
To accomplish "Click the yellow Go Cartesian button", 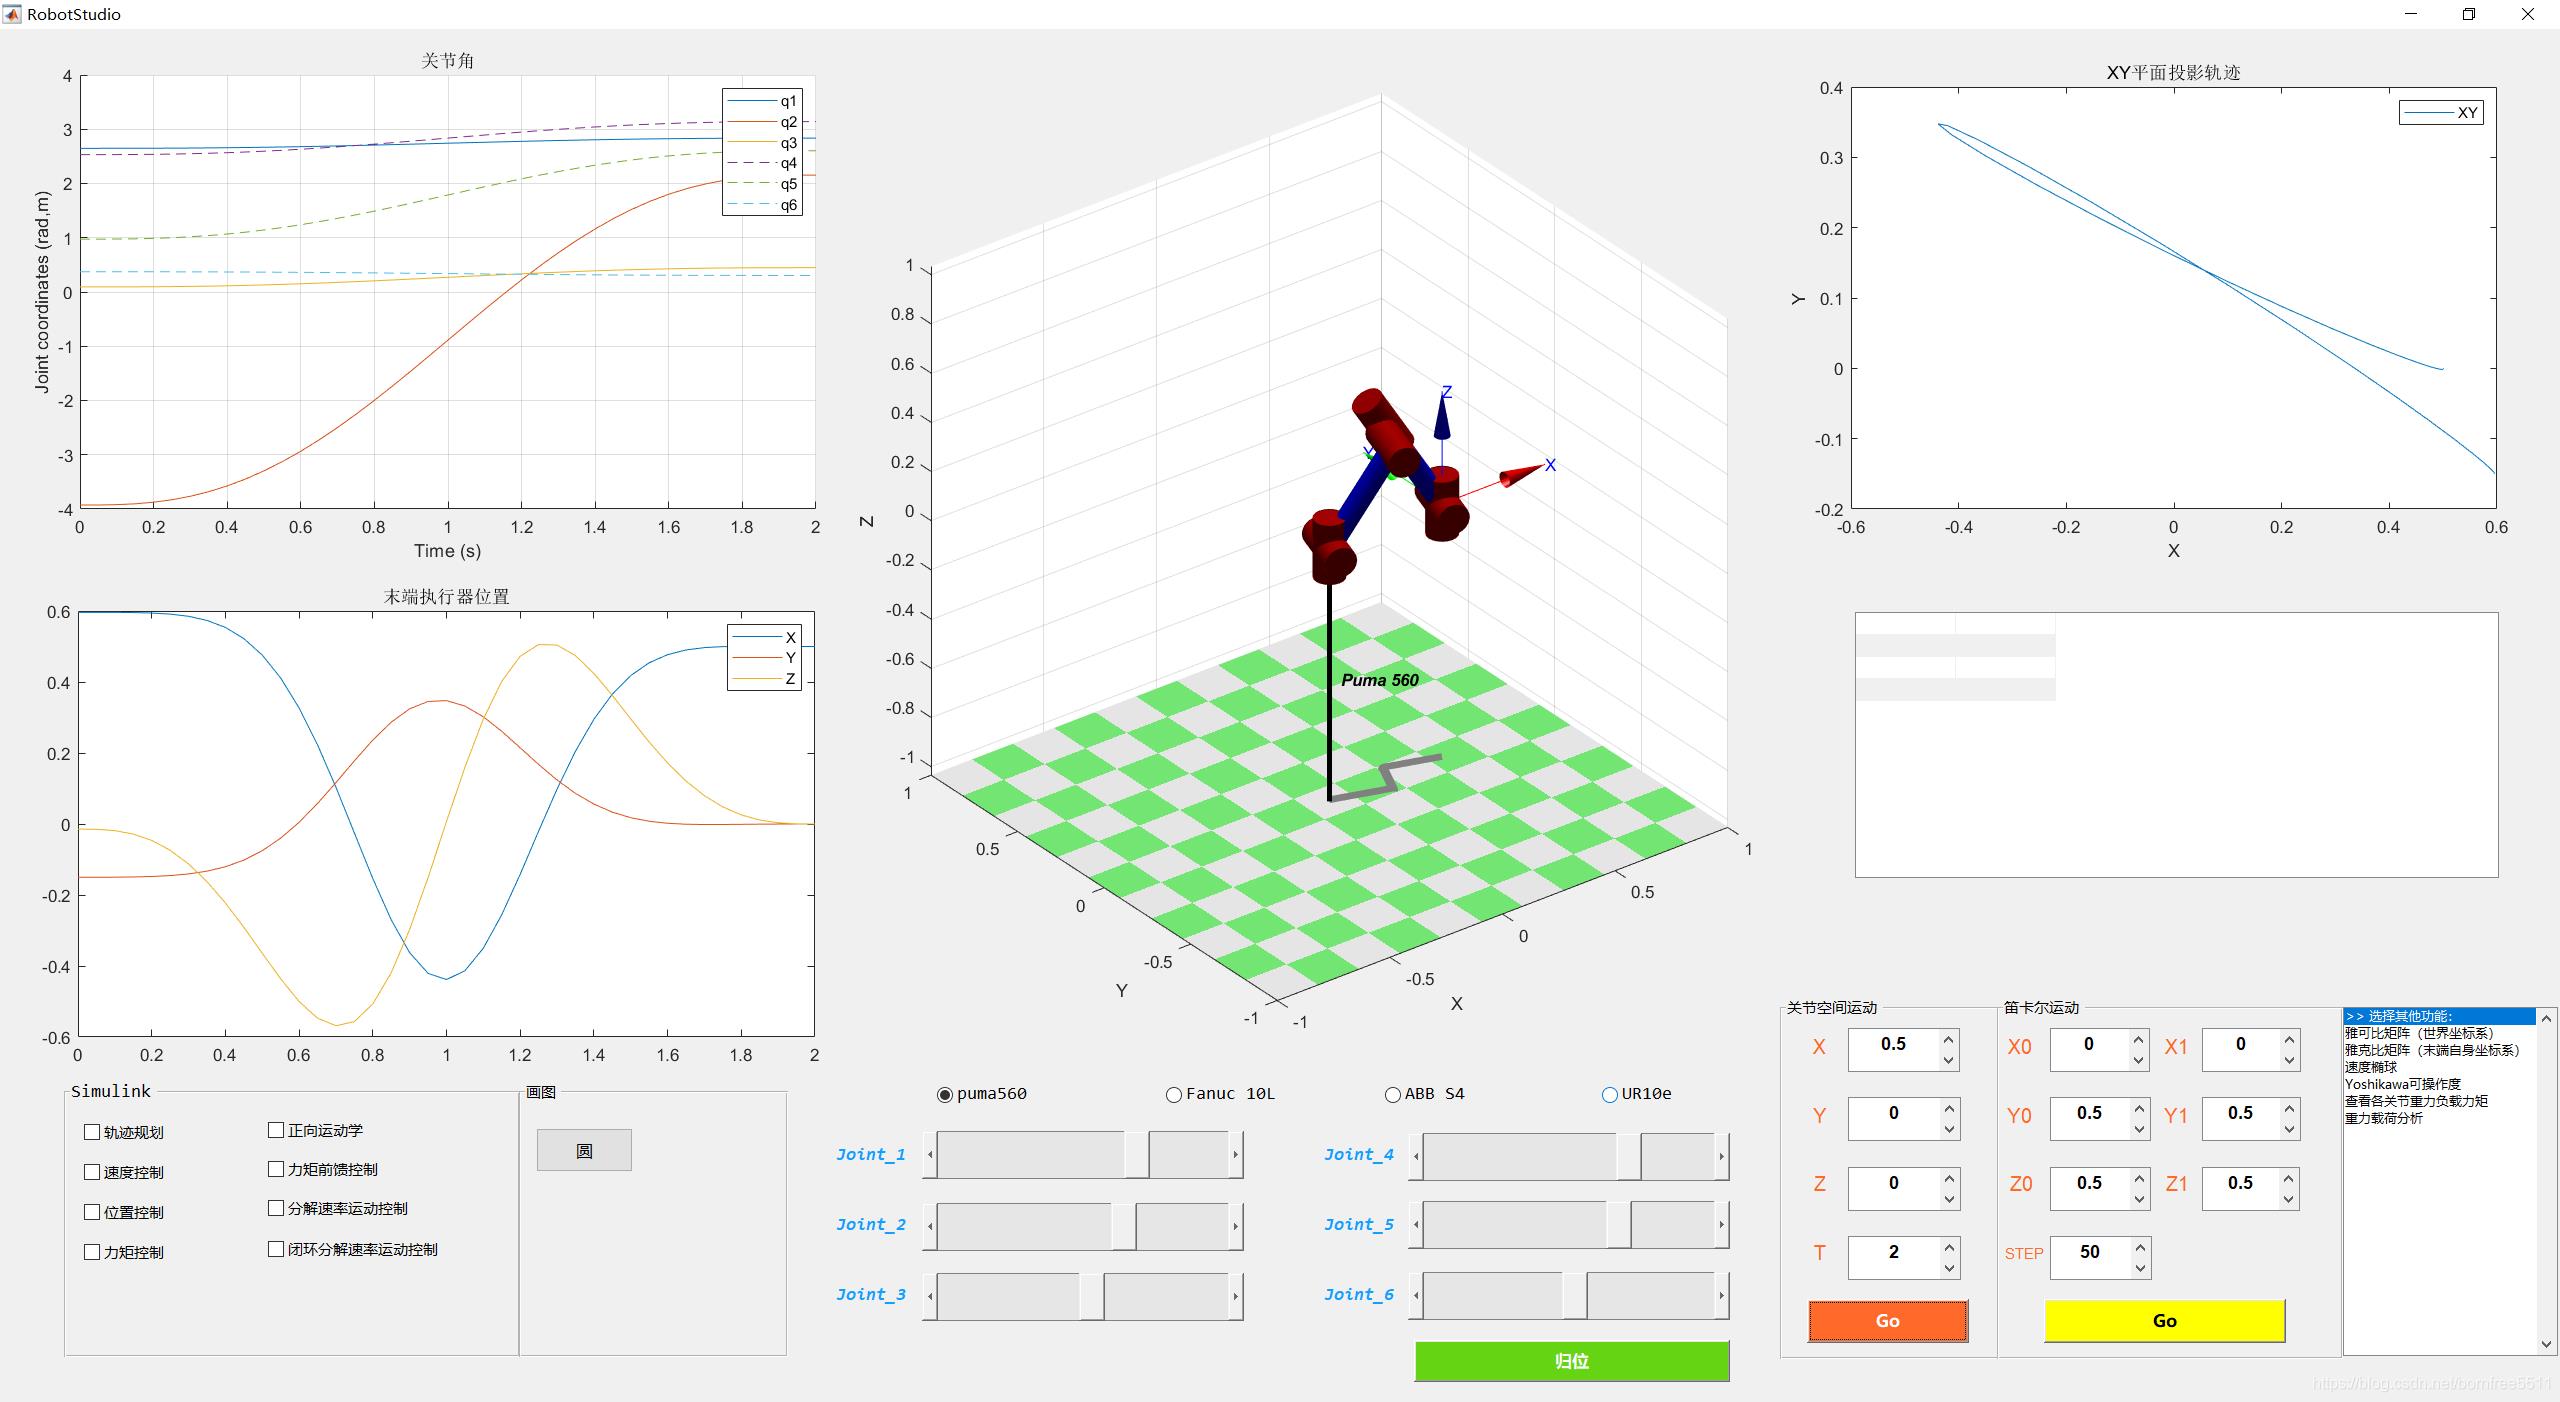I will pyautogui.click(x=2164, y=1321).
